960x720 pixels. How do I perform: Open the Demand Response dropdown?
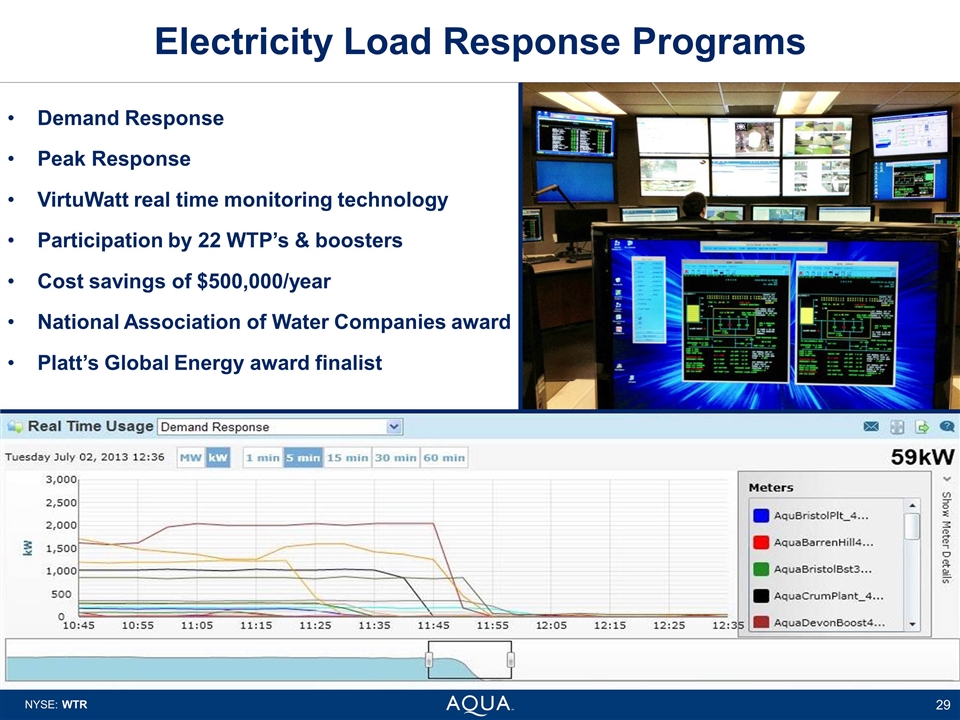pos(394,427)
